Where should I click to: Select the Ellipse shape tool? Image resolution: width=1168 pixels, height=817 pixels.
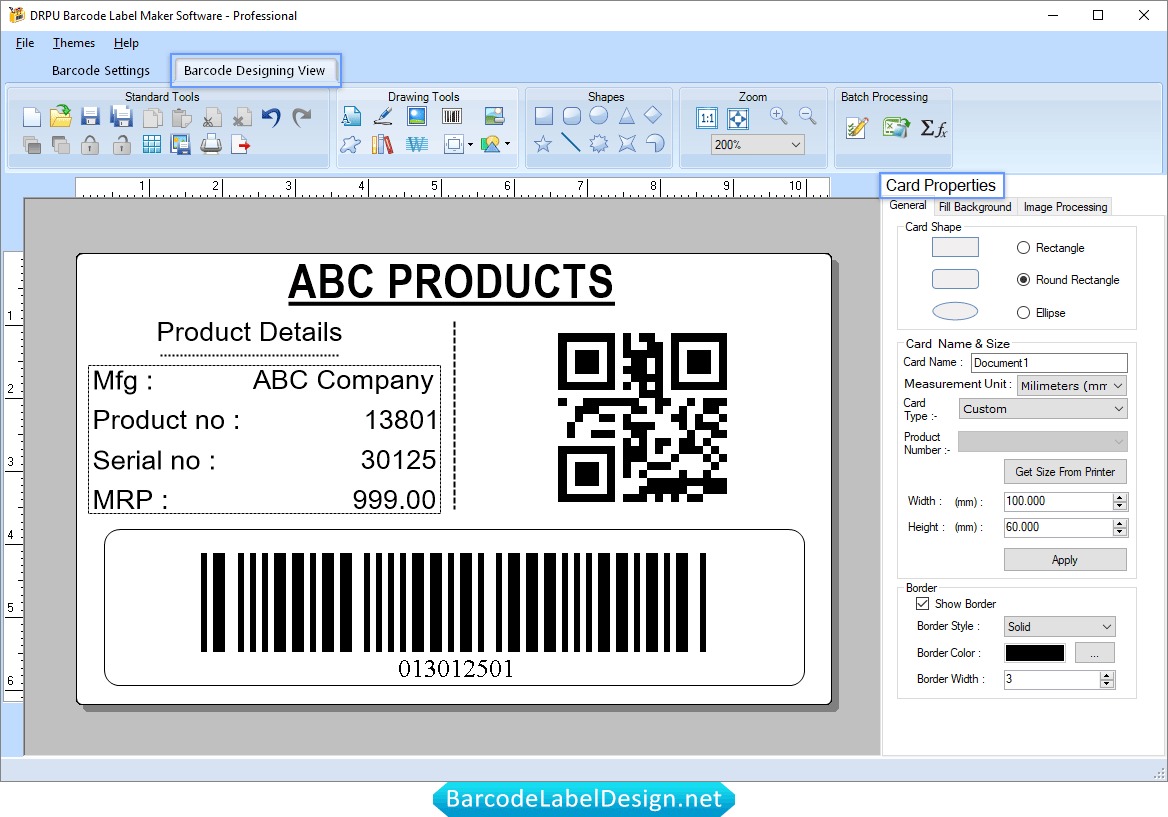pos(598,115)
